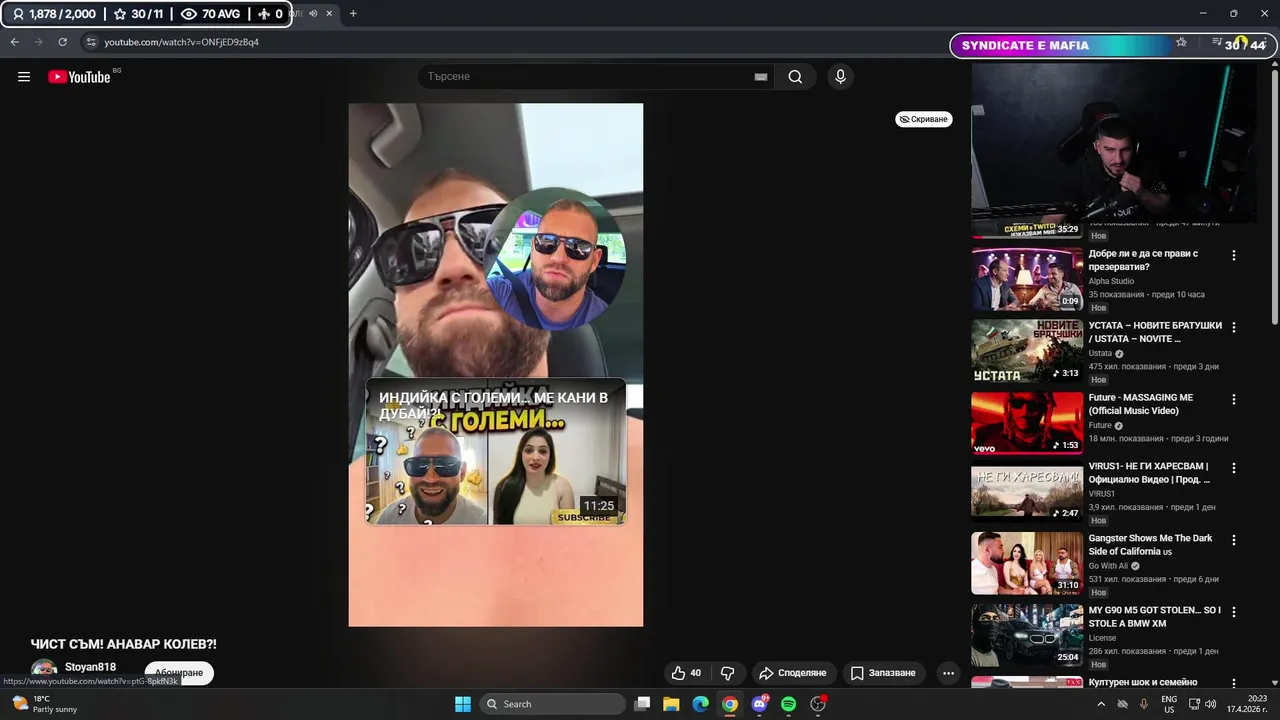The height and width of the screenshot is (720, 1280).
Task: Click the Windows taskbar Search box
Action: (552, 704)
